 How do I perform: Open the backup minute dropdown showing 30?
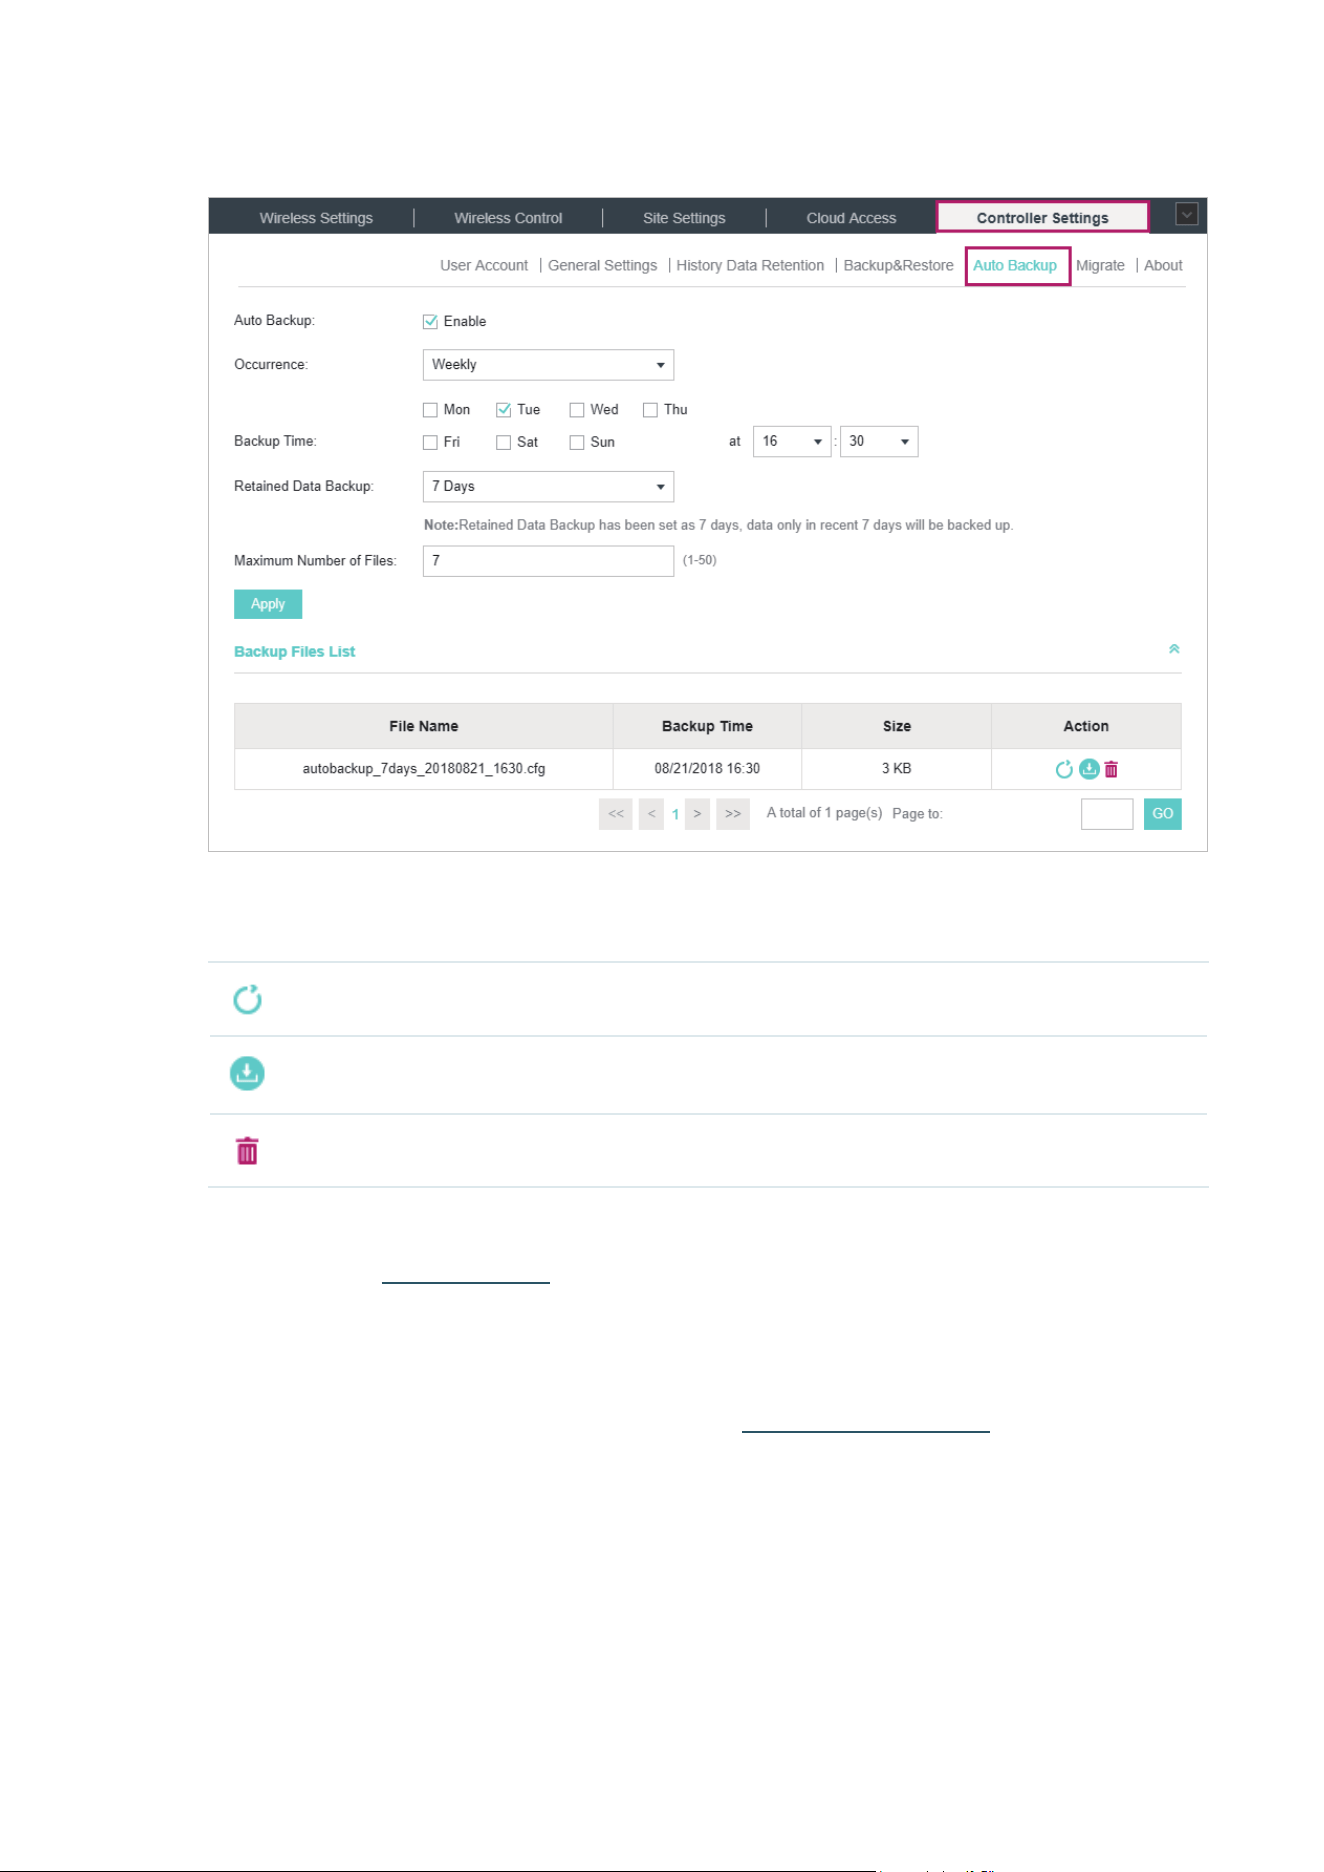(x=879, y=441)
